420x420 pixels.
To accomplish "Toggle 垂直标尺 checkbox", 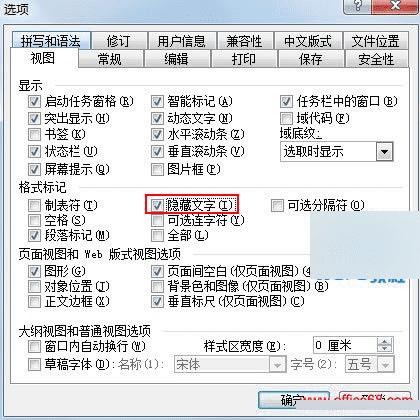I will [x=157, y=302].
